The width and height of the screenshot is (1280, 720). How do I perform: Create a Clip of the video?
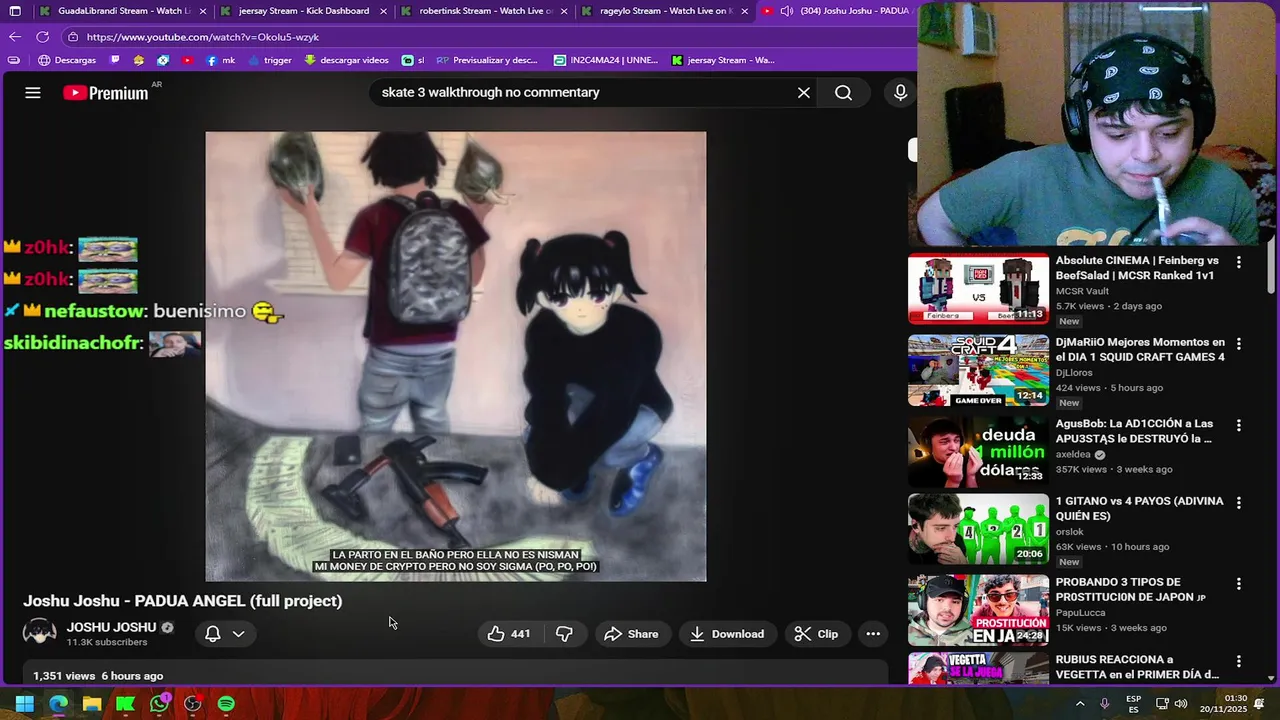click(x=816, y=634)
